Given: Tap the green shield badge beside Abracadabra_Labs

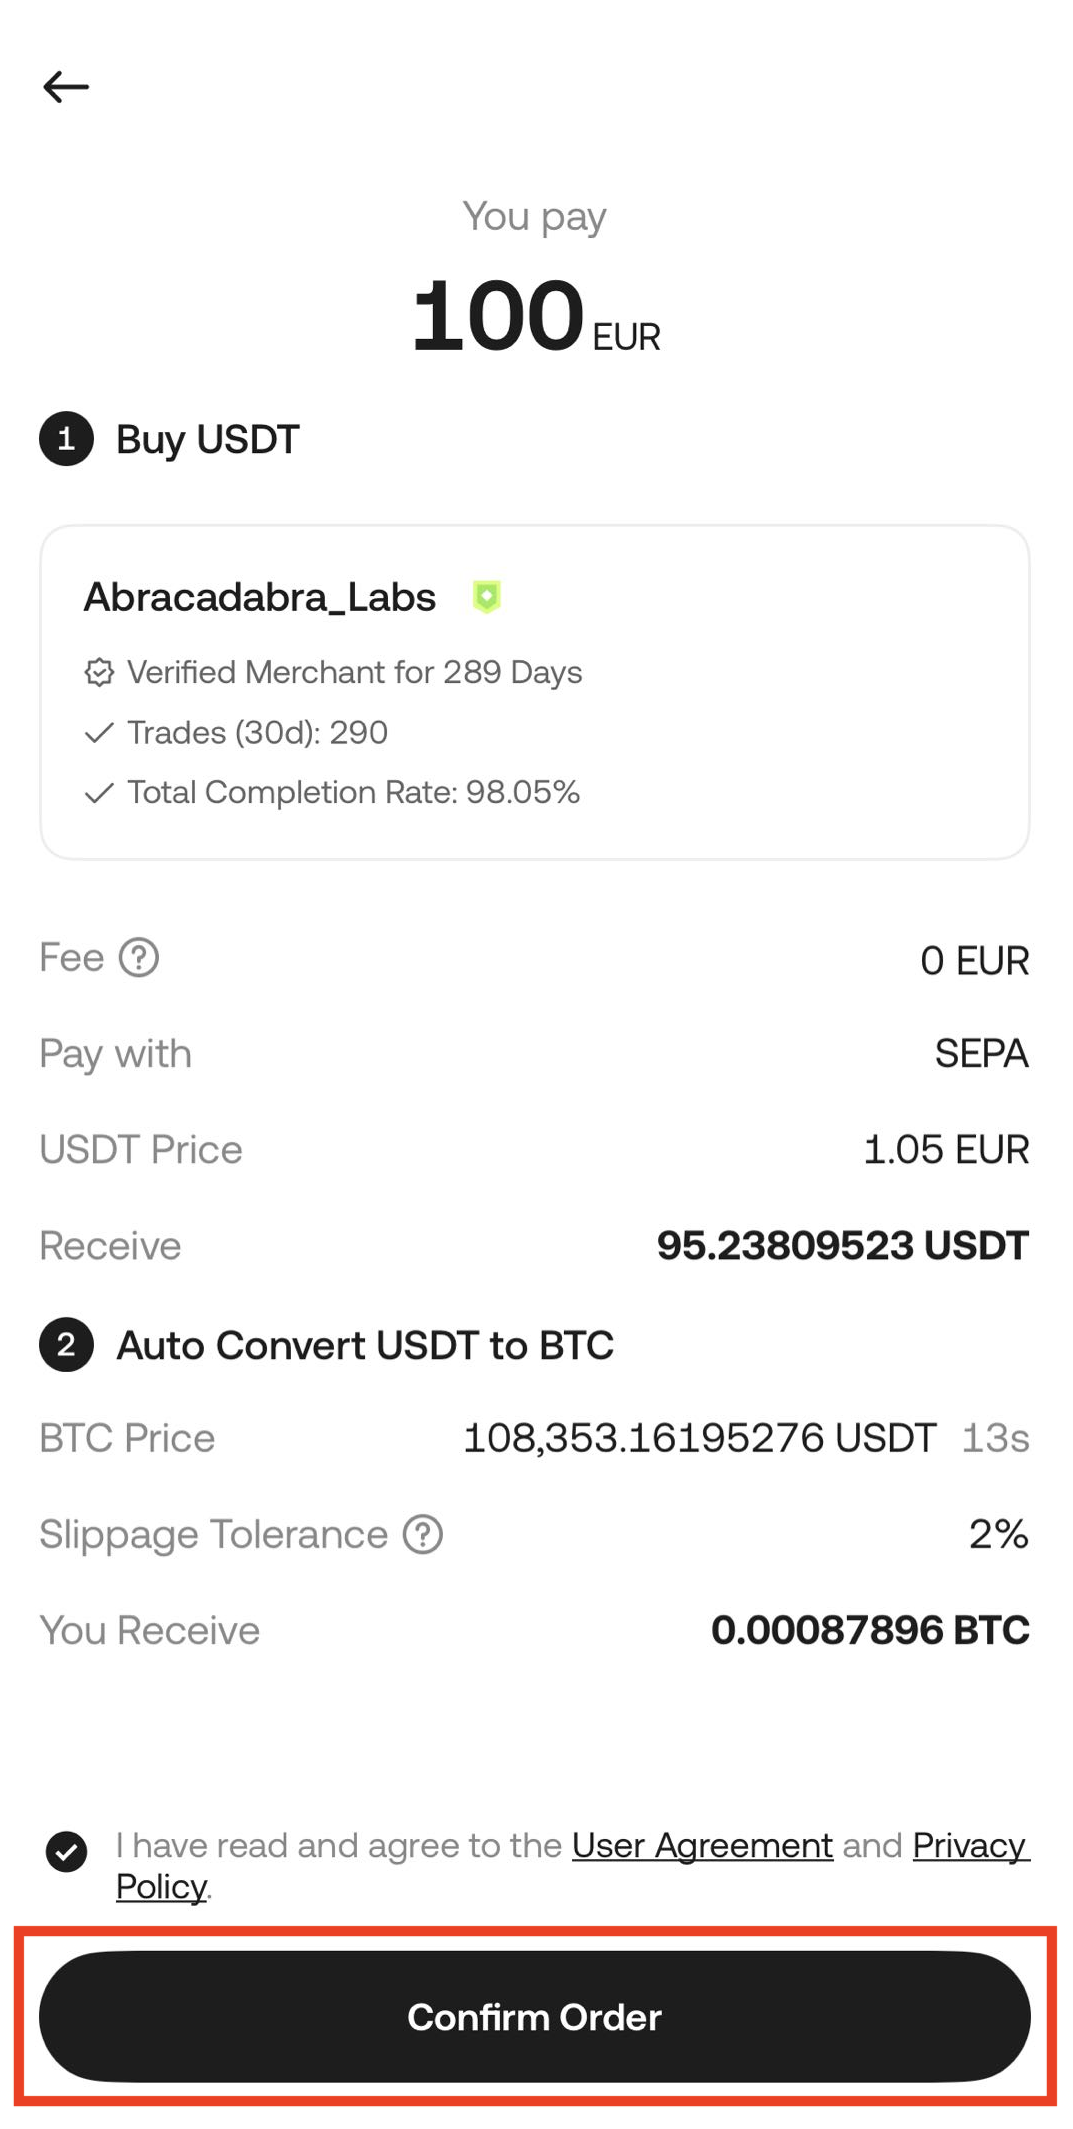Looking at the screenshot, I should point(487,597).
